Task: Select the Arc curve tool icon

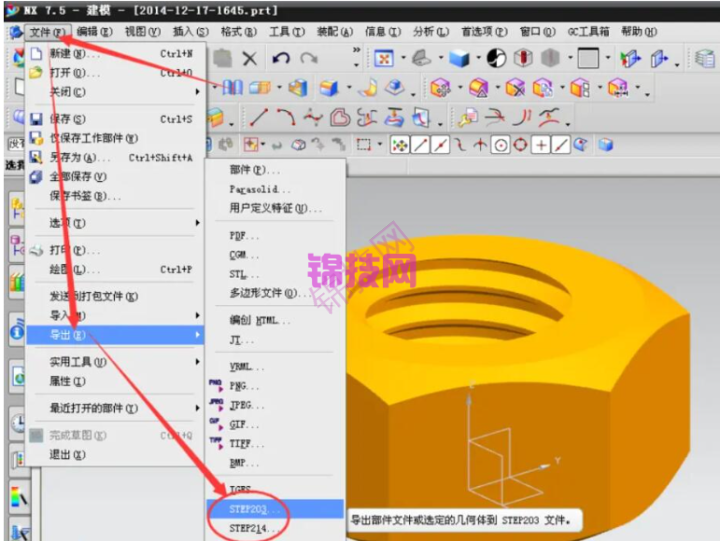Action: (x=286, y=117)
